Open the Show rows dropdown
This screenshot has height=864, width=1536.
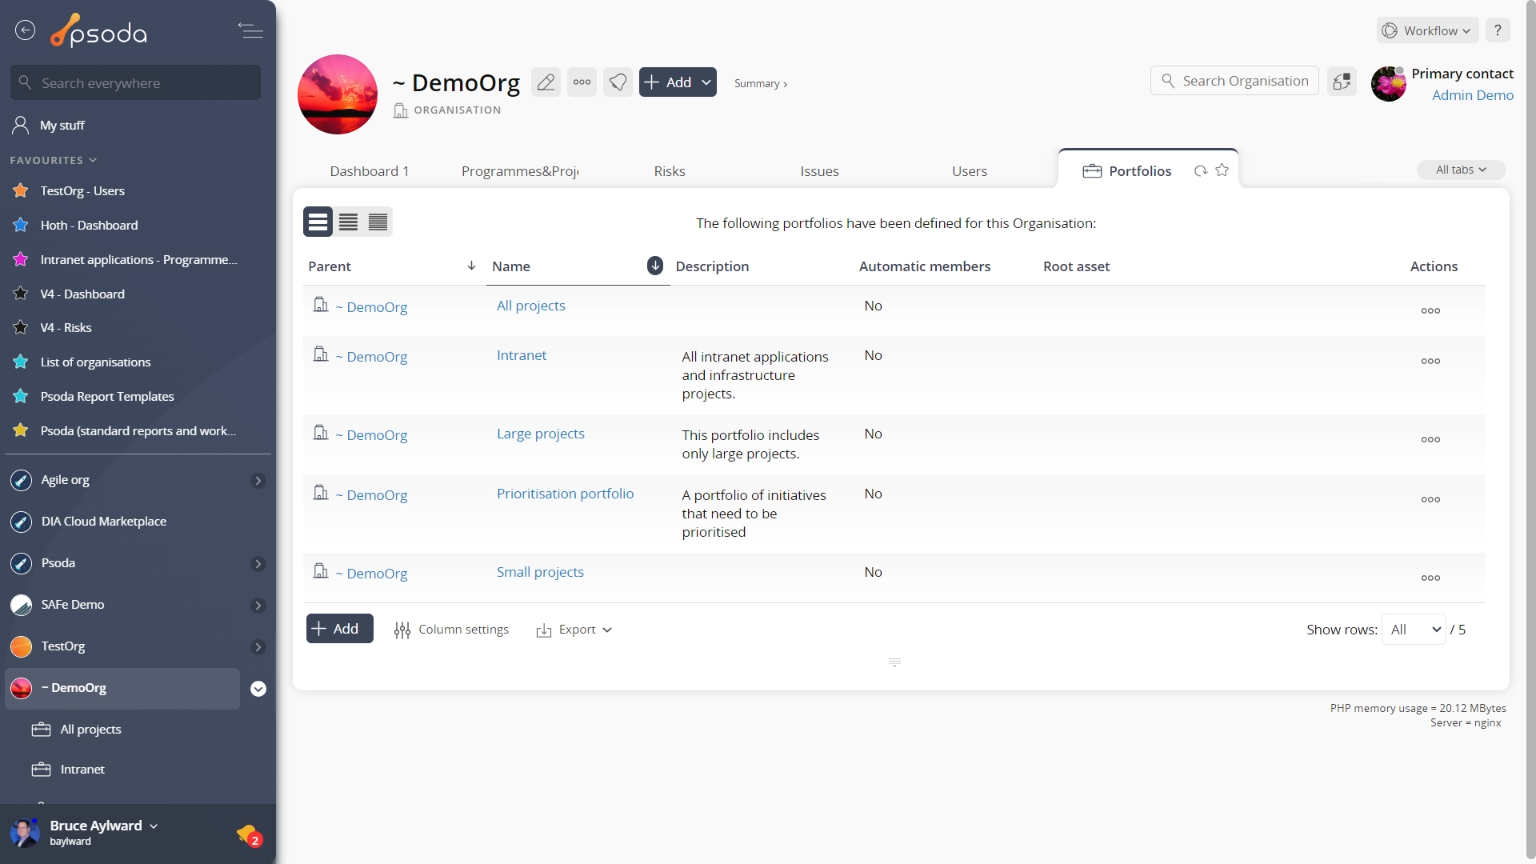point(1414,630)
